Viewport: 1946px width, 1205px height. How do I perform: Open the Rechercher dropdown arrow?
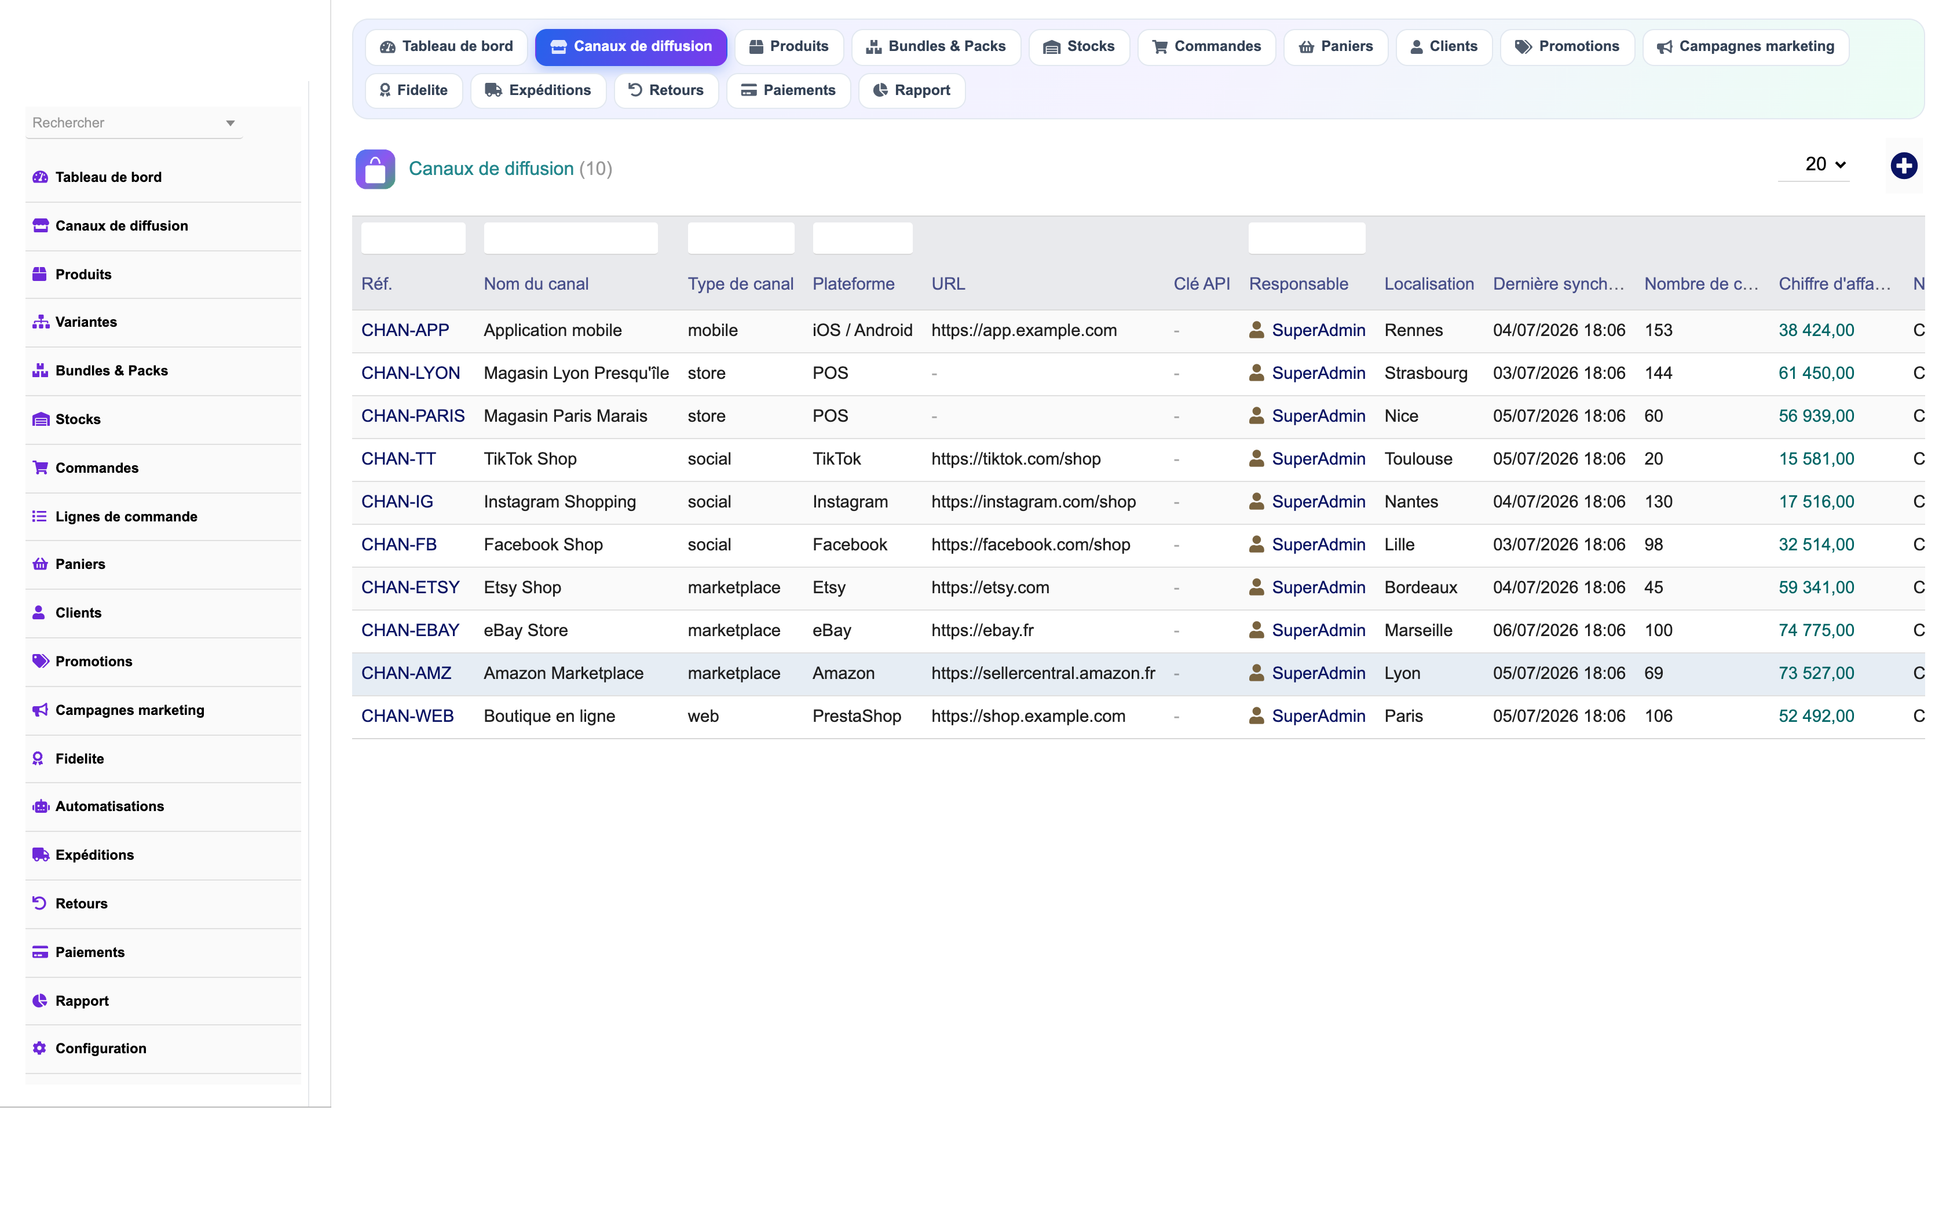click(x=230, y=123)
